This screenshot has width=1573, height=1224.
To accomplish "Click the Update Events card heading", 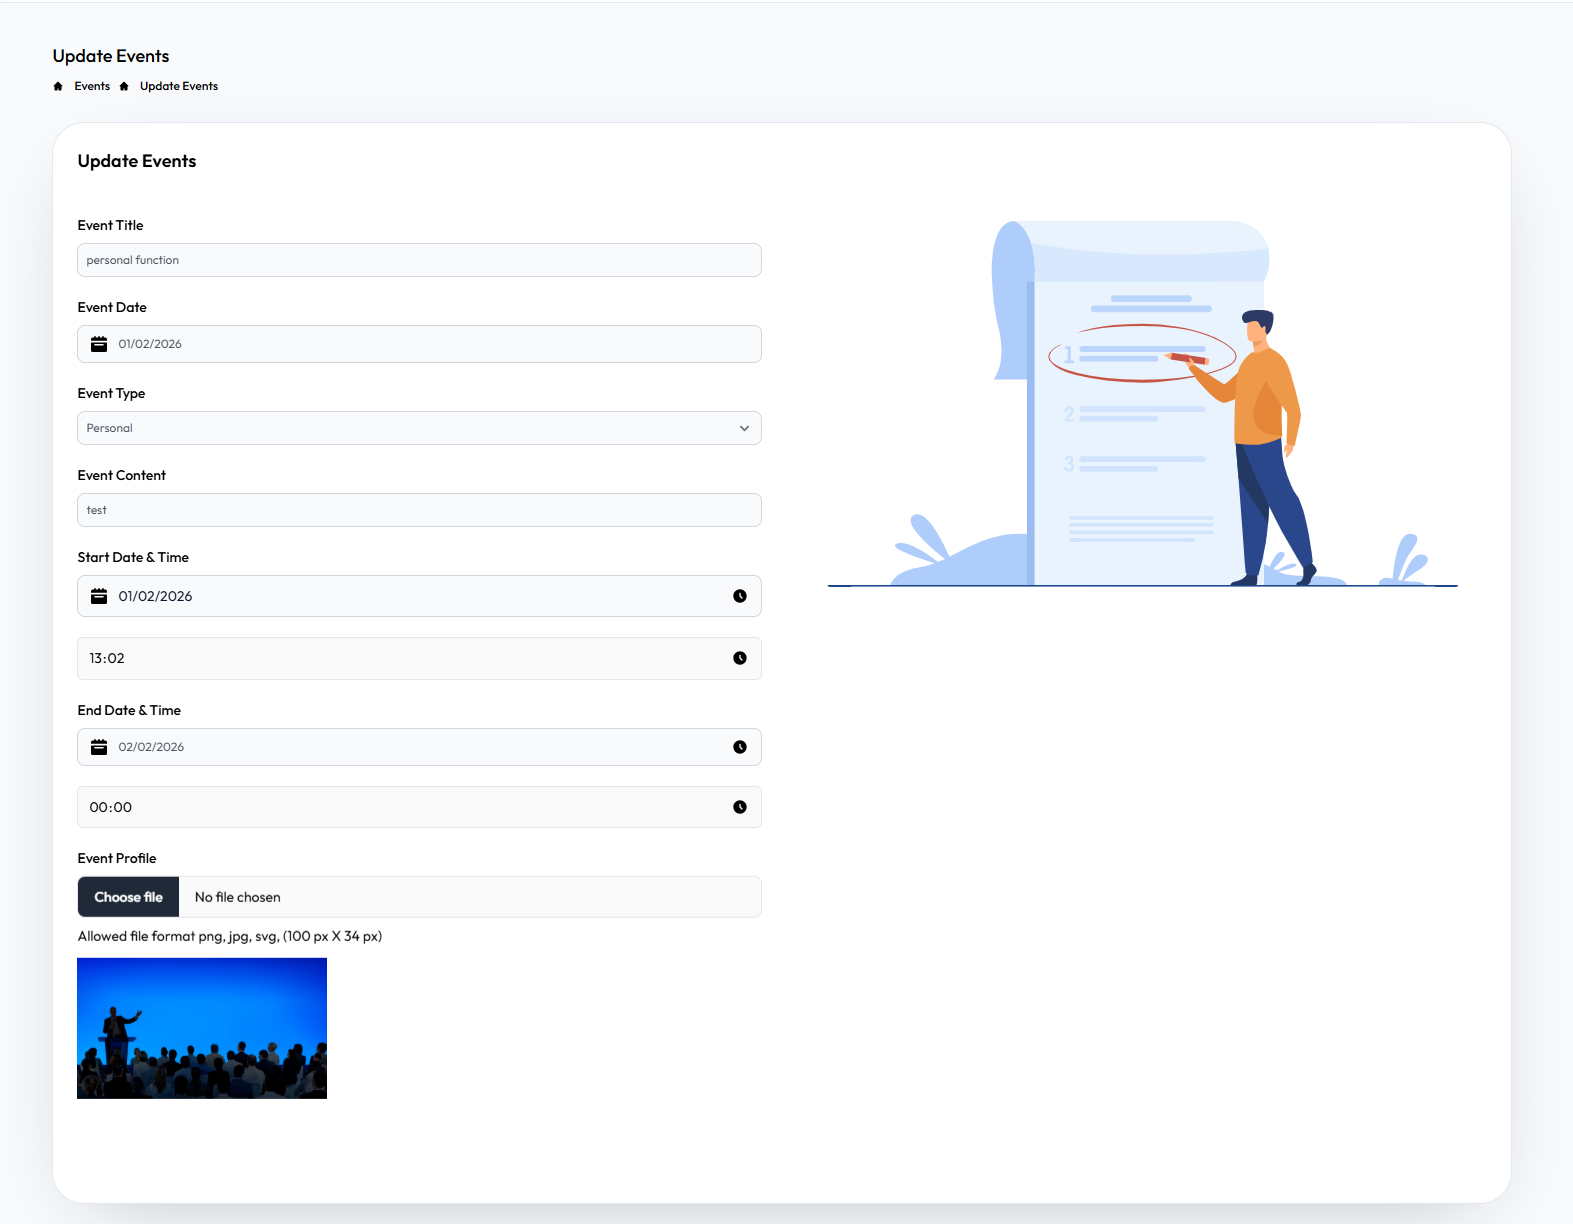I will click(x=137, y=161).
